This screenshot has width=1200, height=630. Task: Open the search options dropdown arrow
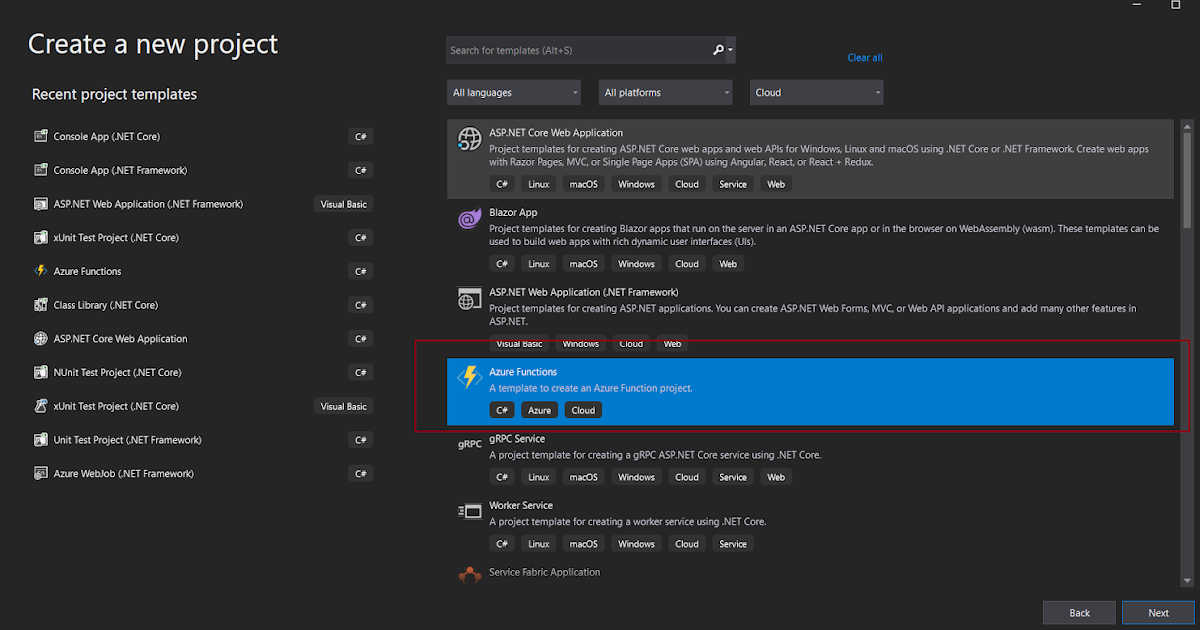click(730, 50)
